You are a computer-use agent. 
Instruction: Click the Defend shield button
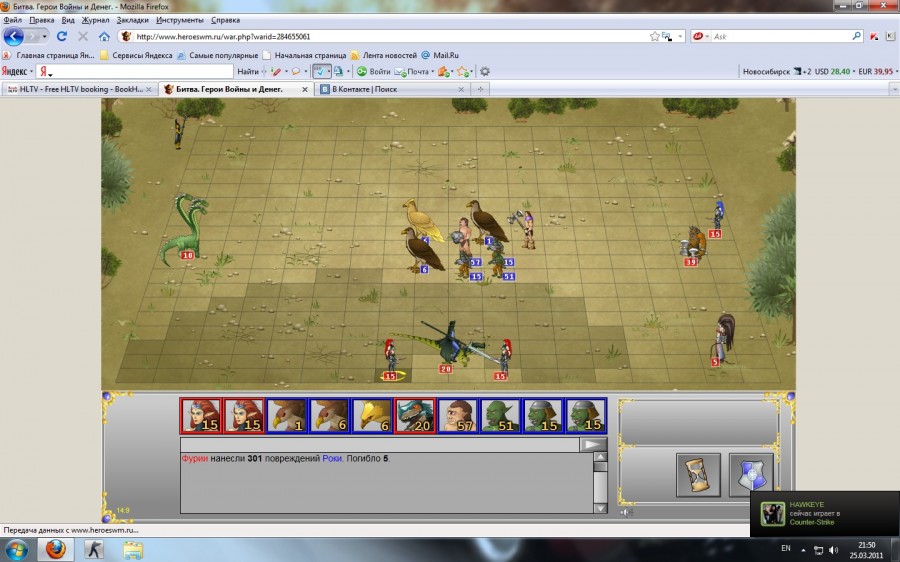(x=751, y=475)
